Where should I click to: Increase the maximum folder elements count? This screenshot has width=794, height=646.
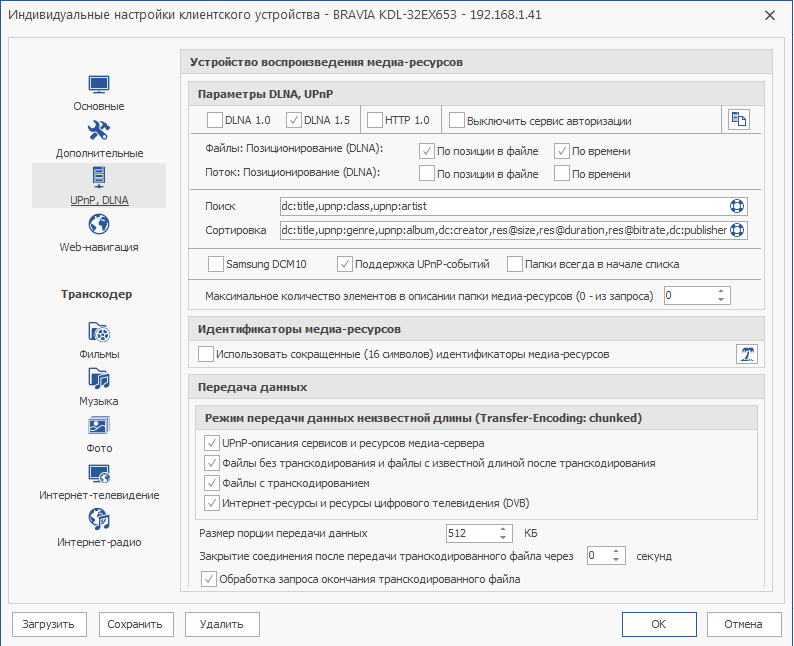pos(723,291)
